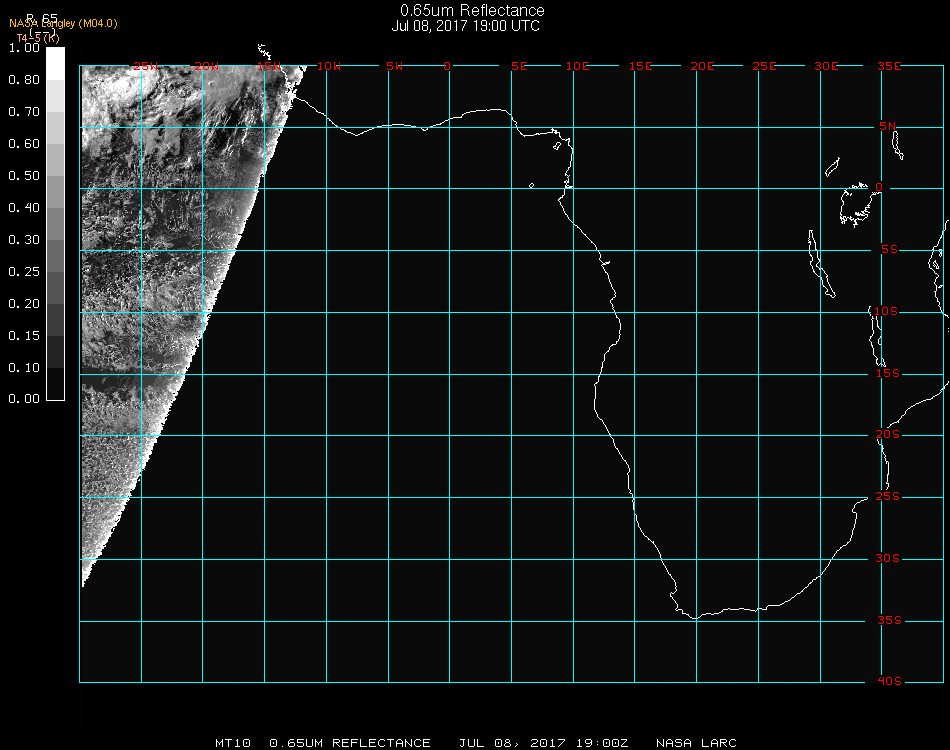Click the longitude label '10E'
The height and width of the screenshot is (750, 950).
click(x=578, y=67)
